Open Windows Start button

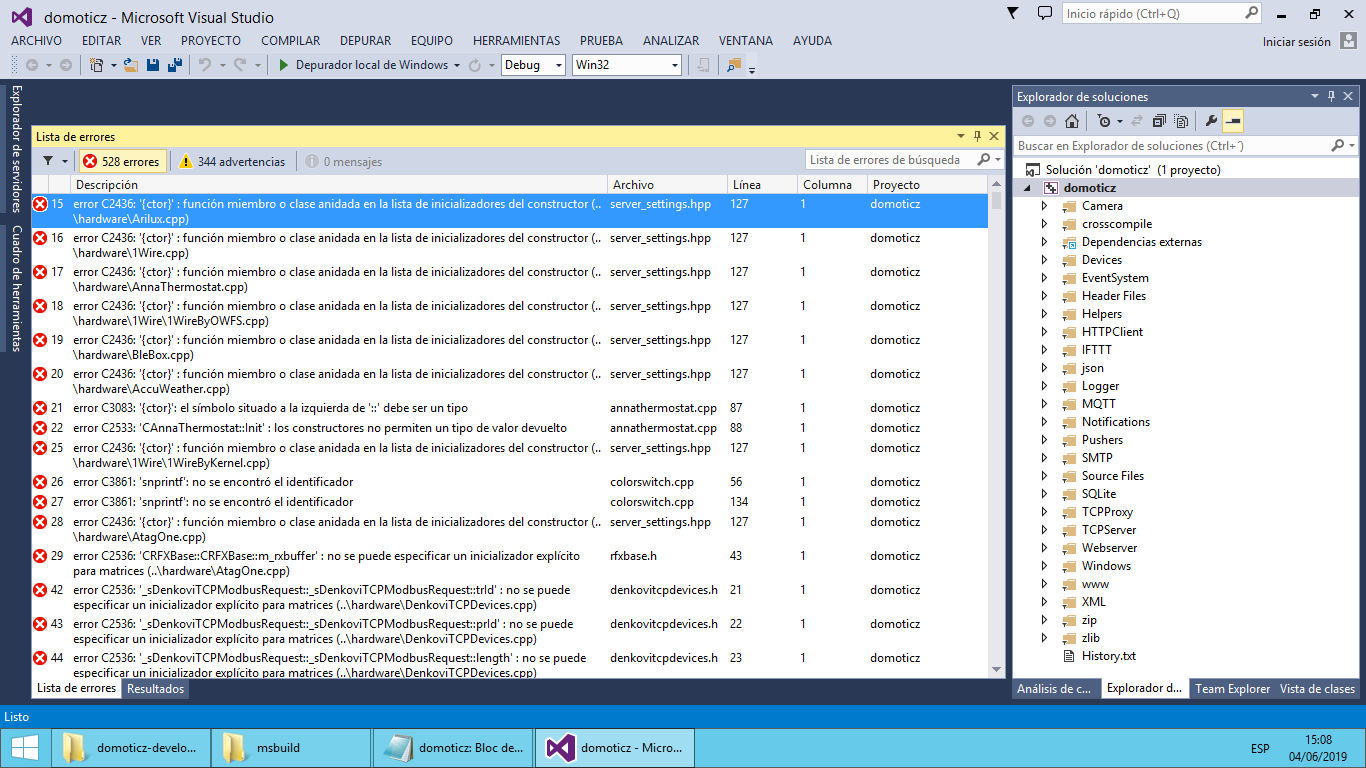click(x=25, y=747)
